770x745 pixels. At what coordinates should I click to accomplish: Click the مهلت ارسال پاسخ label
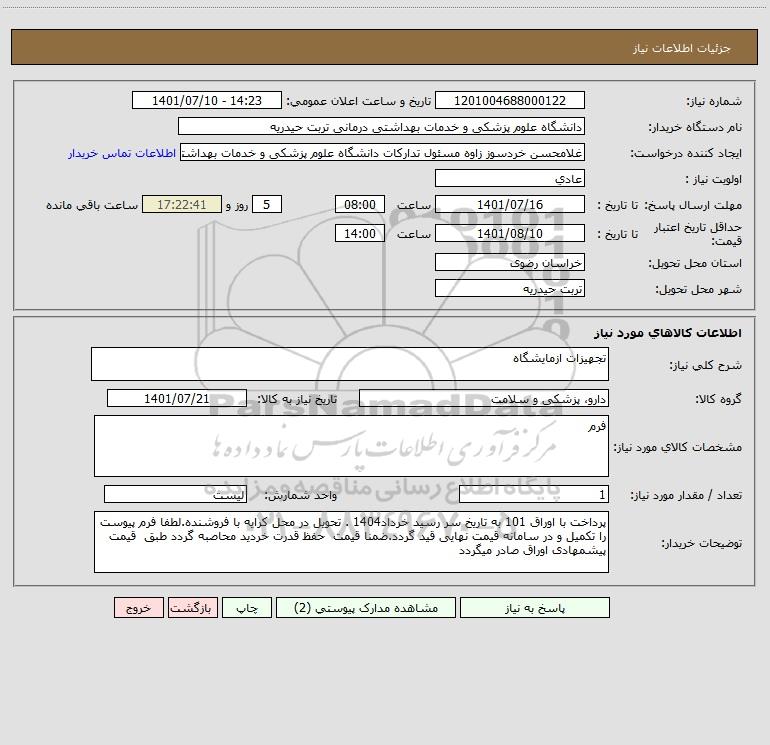click(693, 205)
